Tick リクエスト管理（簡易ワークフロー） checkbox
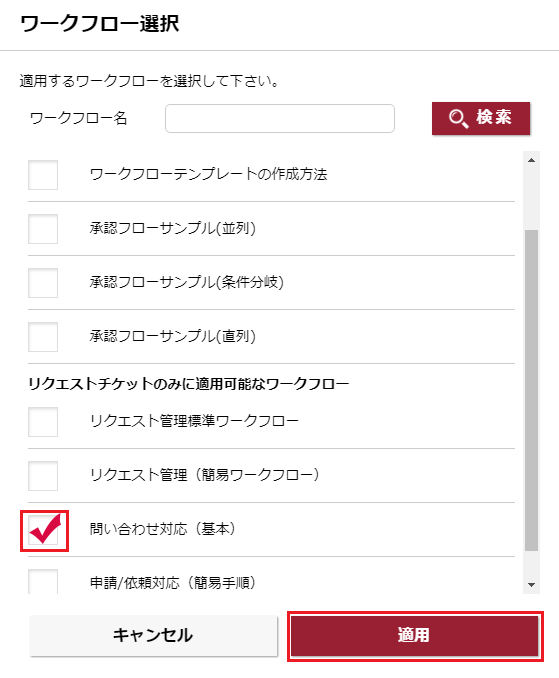This screenshot has width=559, height=678. coord(43,476)
